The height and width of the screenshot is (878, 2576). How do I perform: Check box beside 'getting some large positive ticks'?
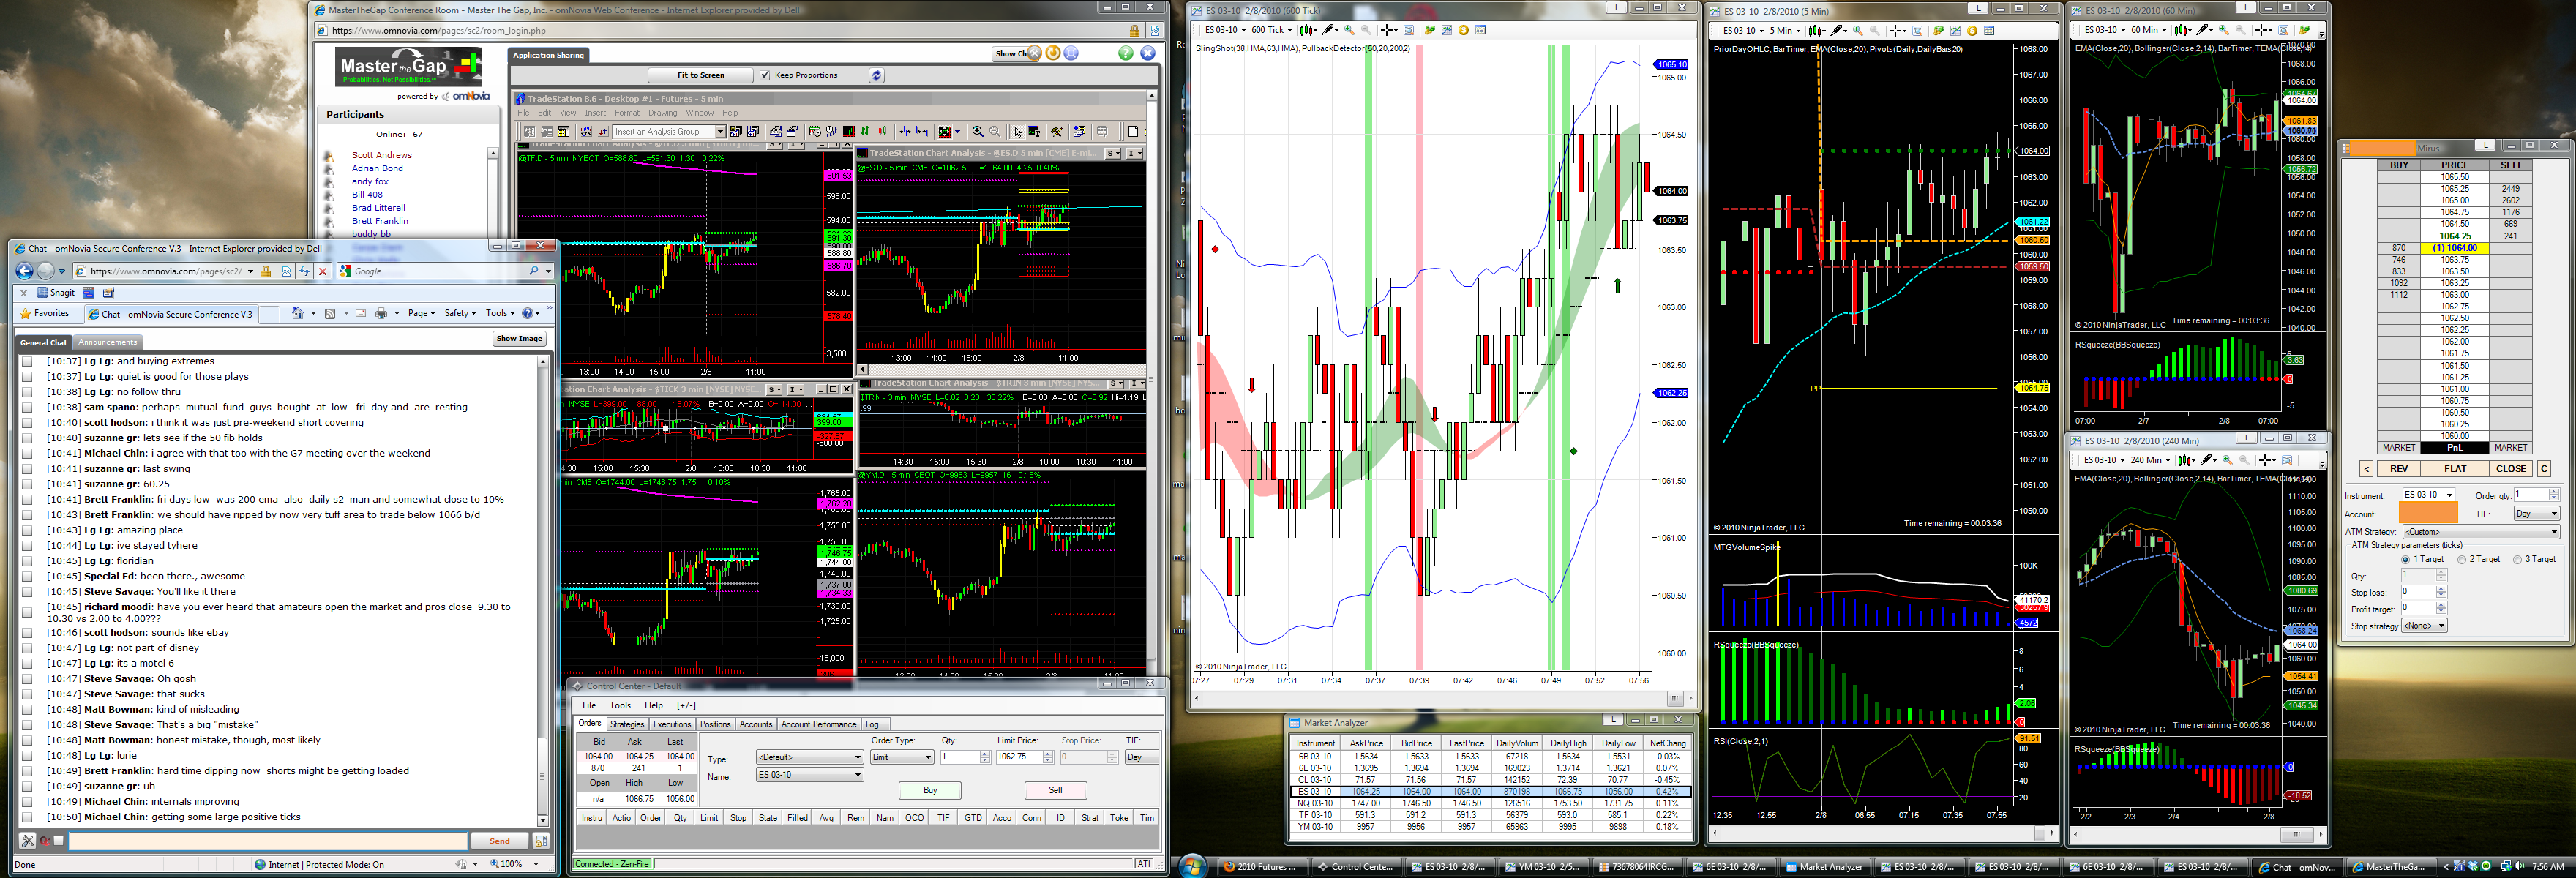[x=28, y=817]
